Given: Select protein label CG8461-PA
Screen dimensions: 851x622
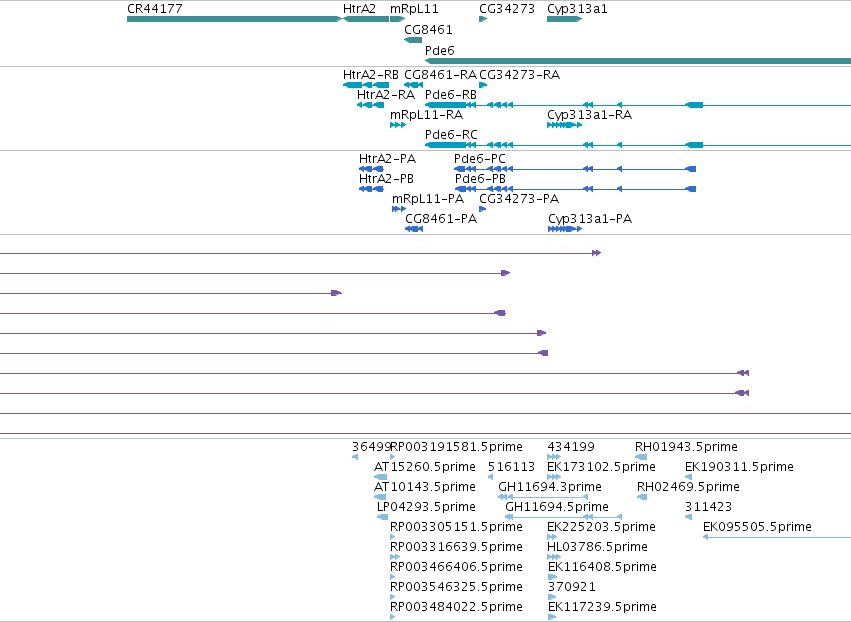Looking at the screenshot, I should pyautogui.click(x=441, y=218).
